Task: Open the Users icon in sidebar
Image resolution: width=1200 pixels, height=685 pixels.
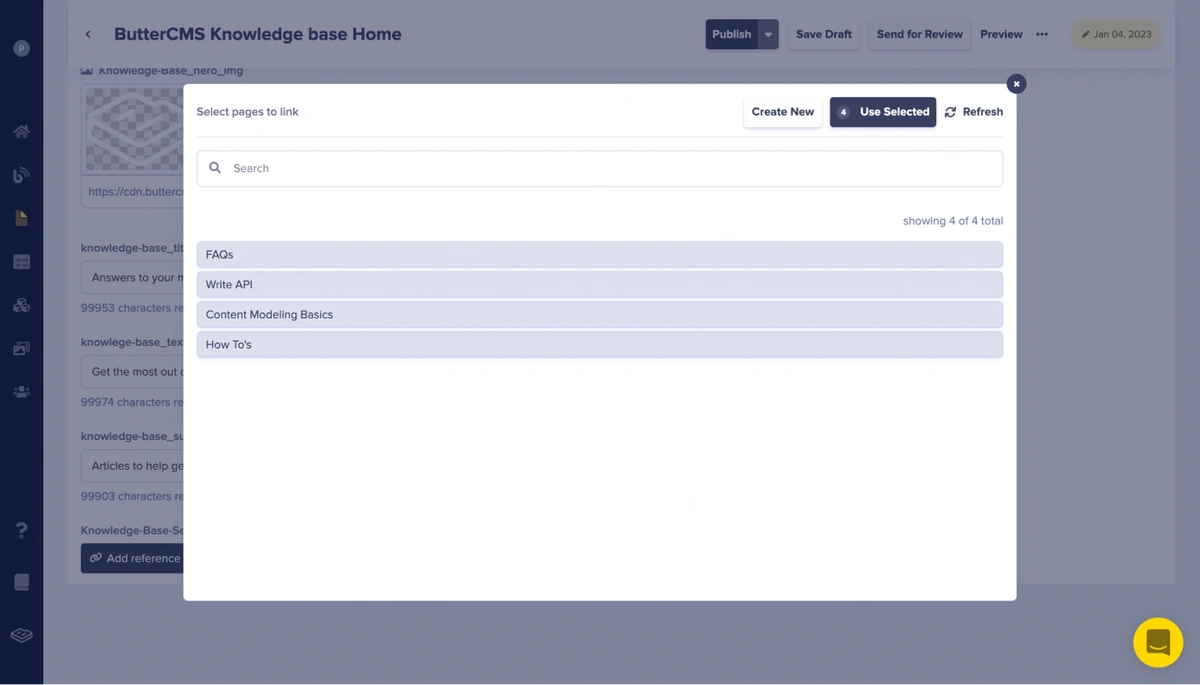Action: tap(21, 392)
